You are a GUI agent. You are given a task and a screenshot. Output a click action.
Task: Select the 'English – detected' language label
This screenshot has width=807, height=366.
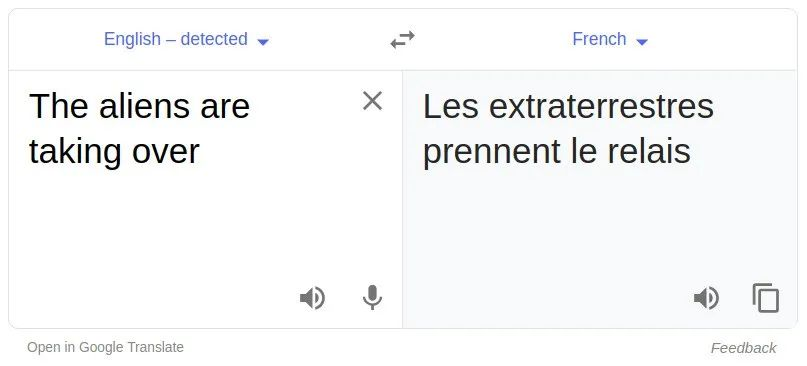176,39
